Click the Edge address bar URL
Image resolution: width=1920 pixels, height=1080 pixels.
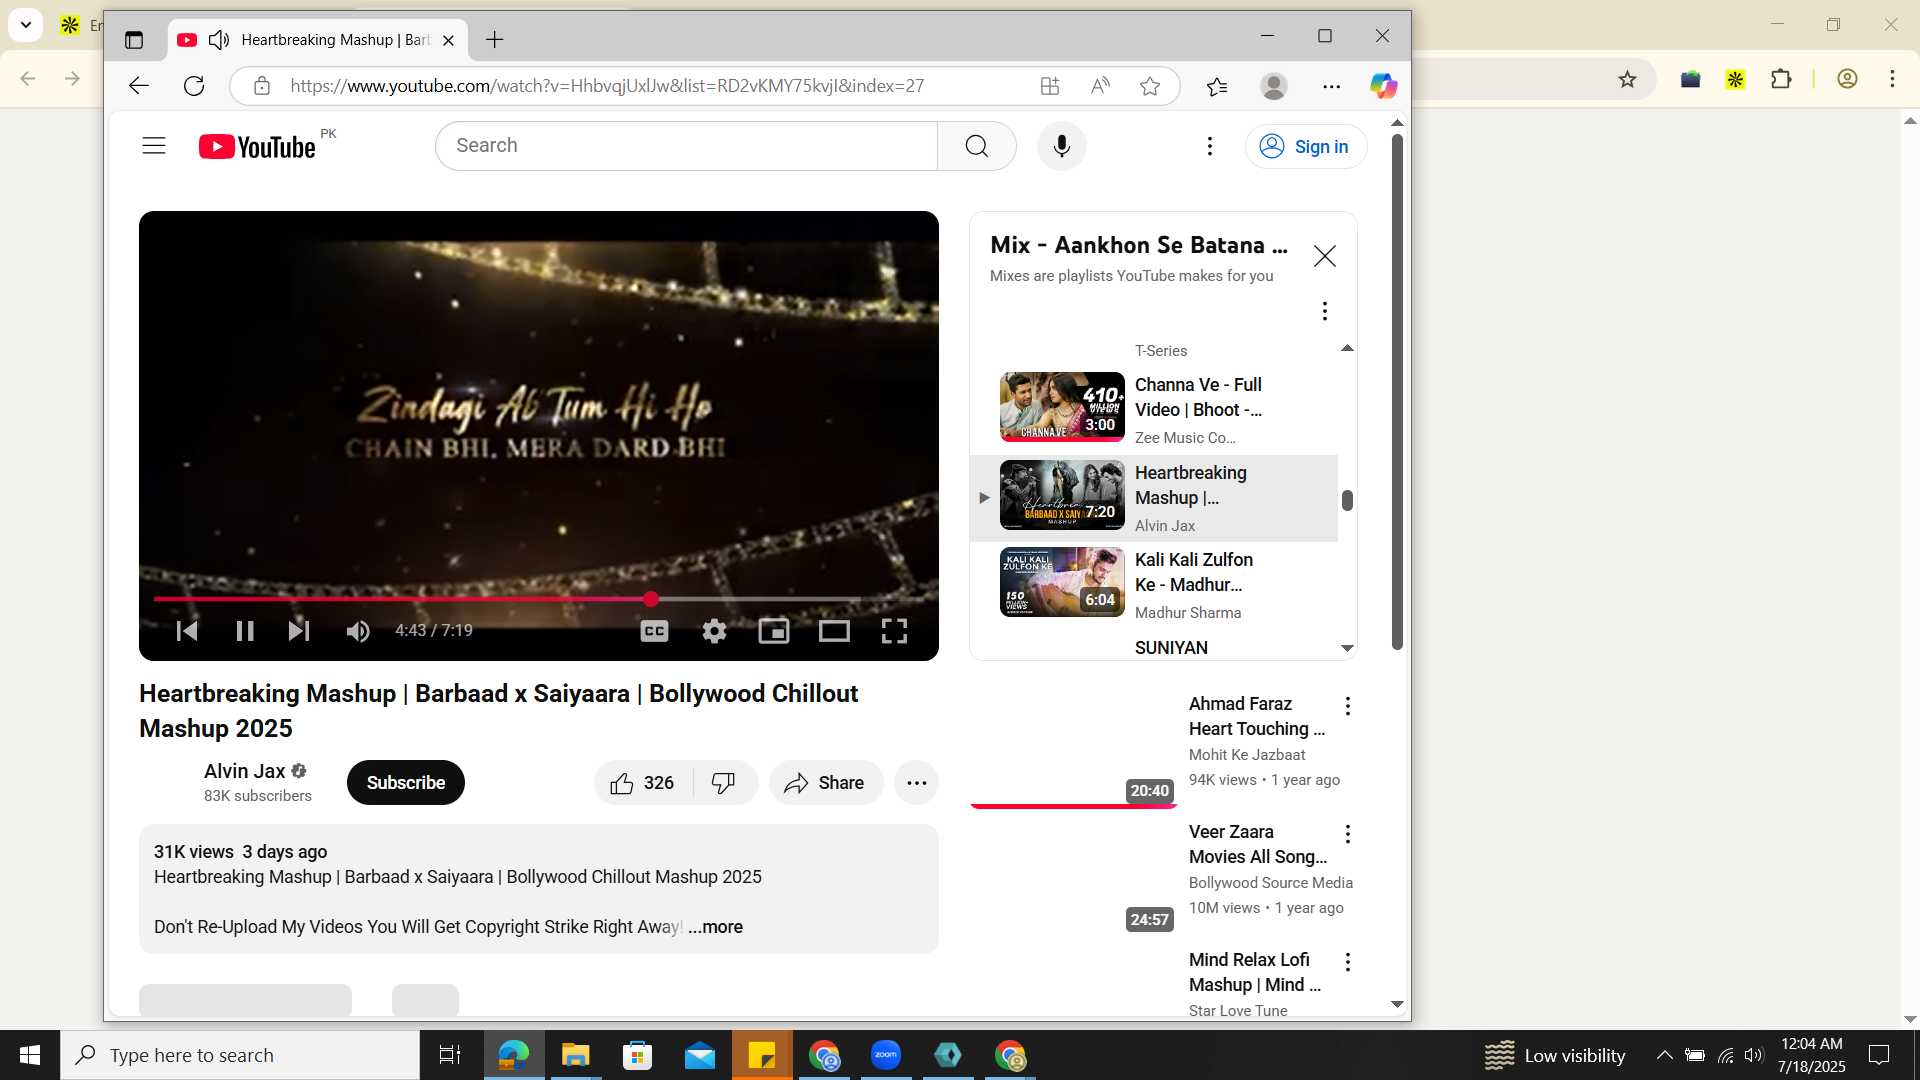coord(607,86)
